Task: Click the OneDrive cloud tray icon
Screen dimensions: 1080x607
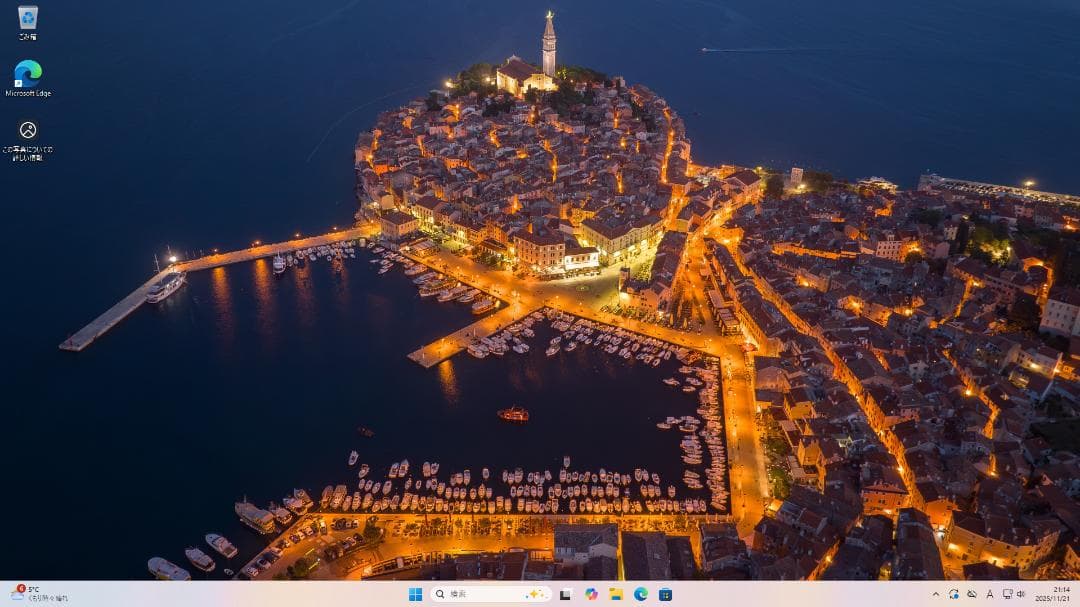Action: 971,594
